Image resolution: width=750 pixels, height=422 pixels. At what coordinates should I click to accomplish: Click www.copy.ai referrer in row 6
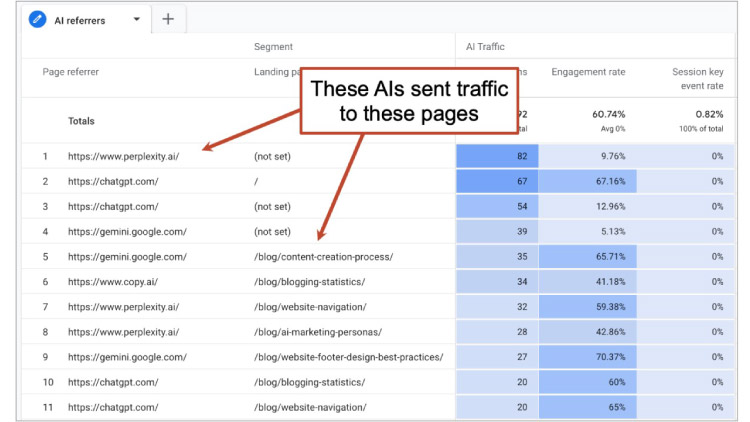pyautogui.click(x=112, y=282)
